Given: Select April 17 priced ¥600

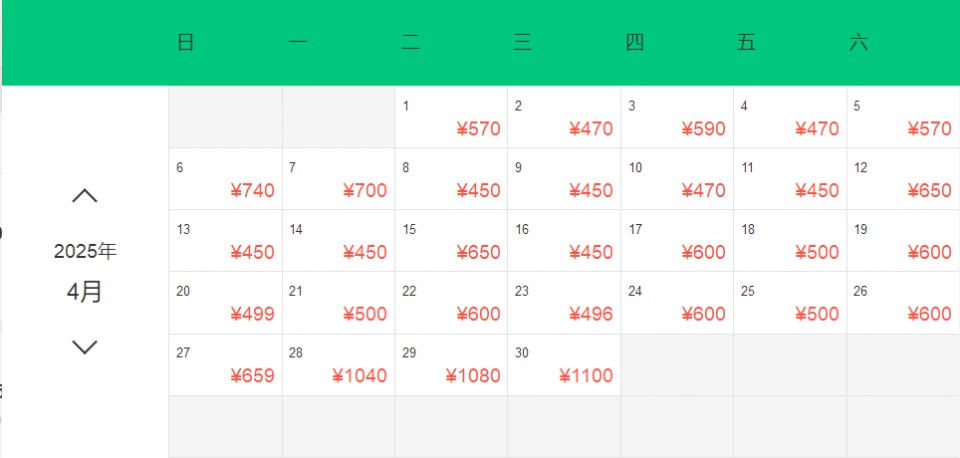Looking at the screenshot, I should (x=677, y=241).
